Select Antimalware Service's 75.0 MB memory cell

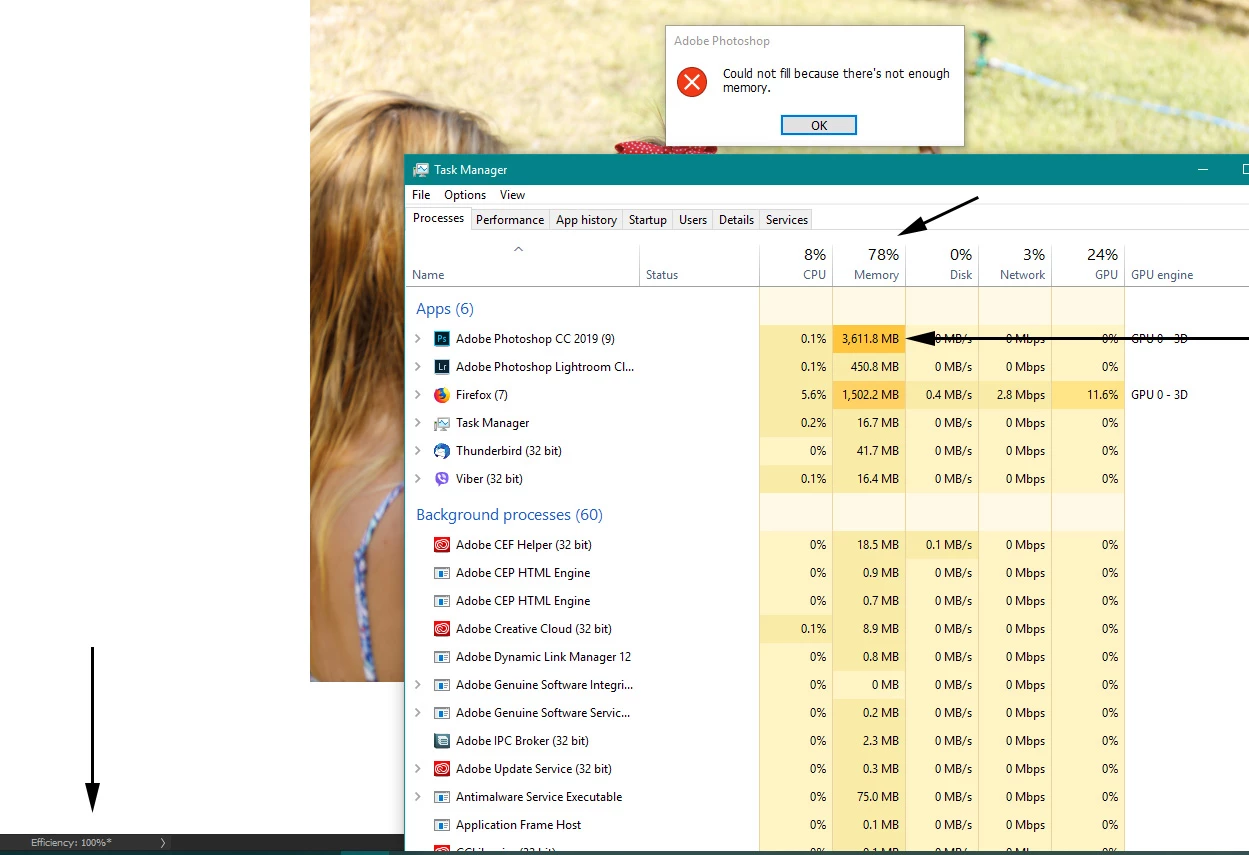point(869,797)
